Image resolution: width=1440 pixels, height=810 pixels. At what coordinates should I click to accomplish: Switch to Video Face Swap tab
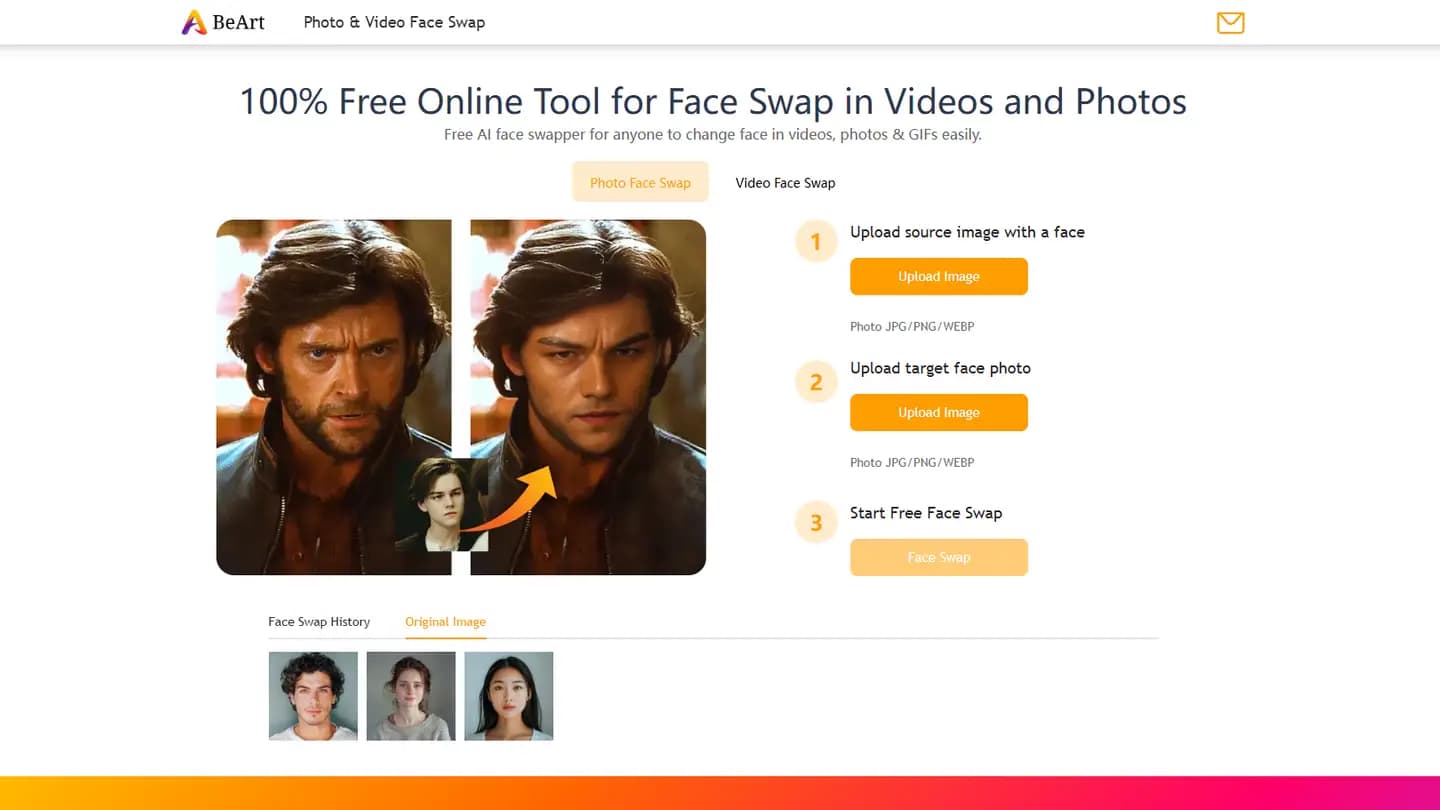[x=785, y=182]
